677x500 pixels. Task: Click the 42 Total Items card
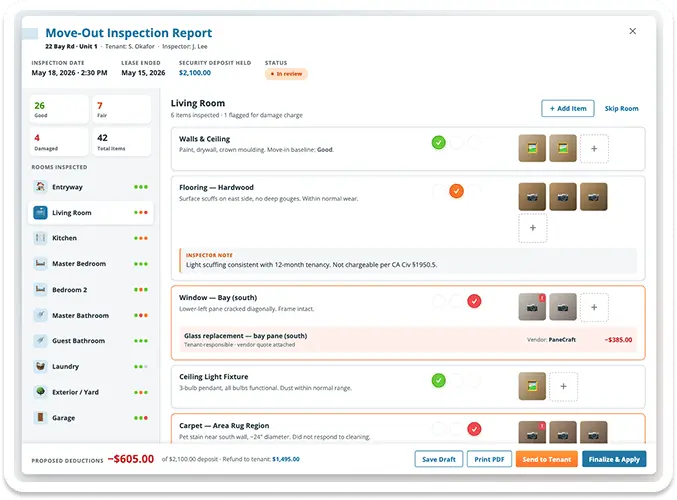coord(122,142)
